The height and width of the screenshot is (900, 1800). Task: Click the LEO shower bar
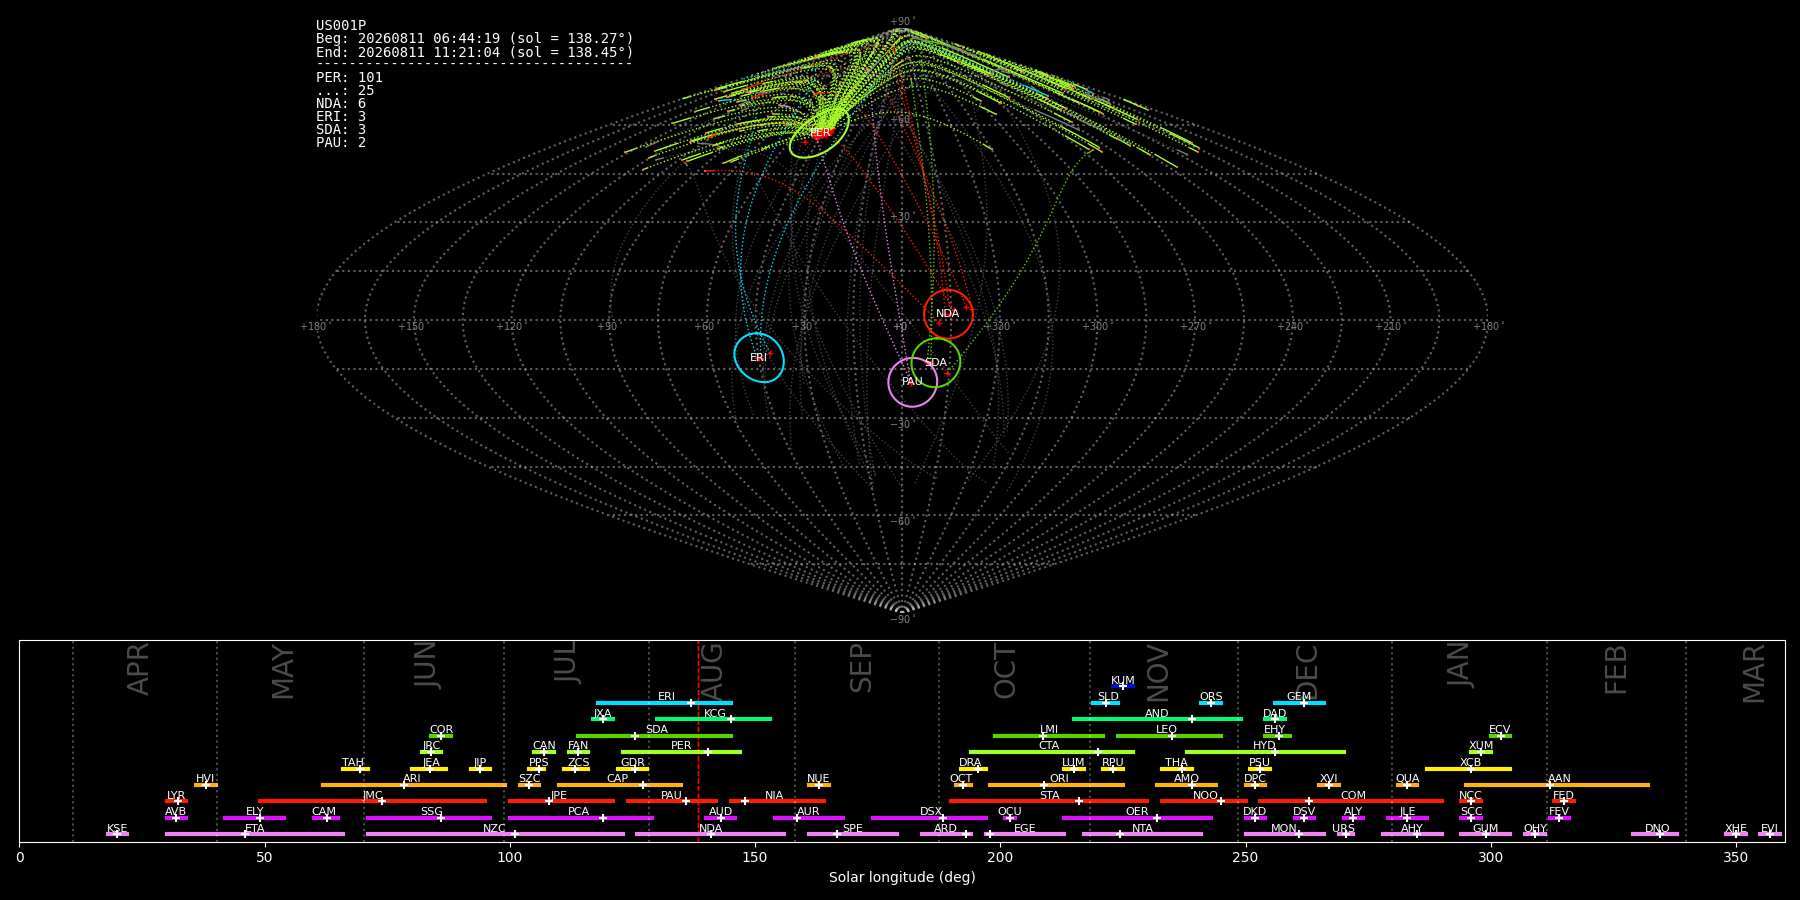click(1169, 736)
